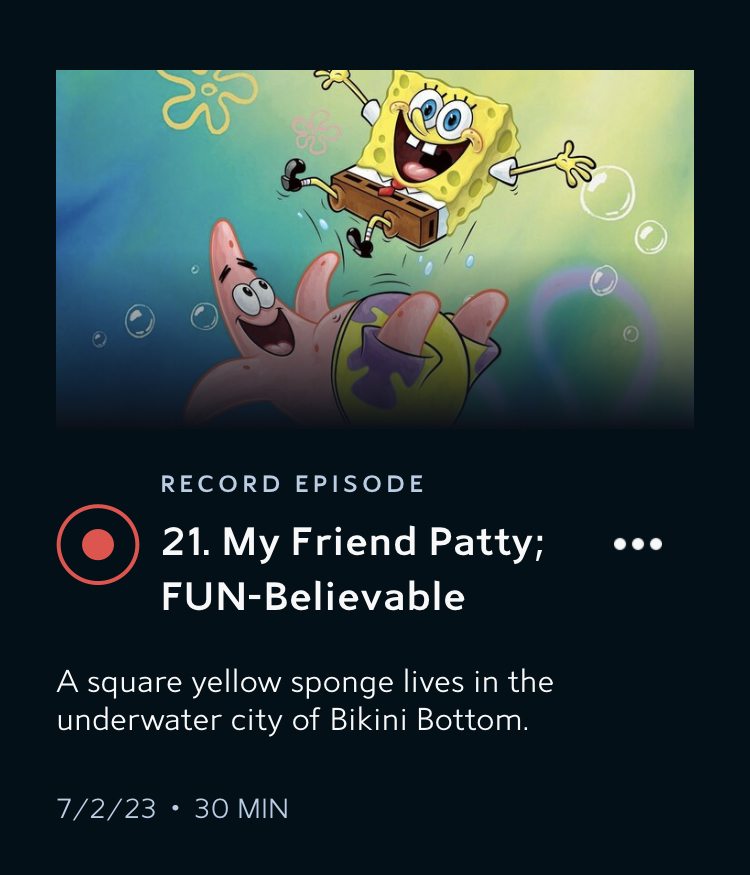
Task: Click the large bubble near SpongeBob's hand
Action: 608,193
